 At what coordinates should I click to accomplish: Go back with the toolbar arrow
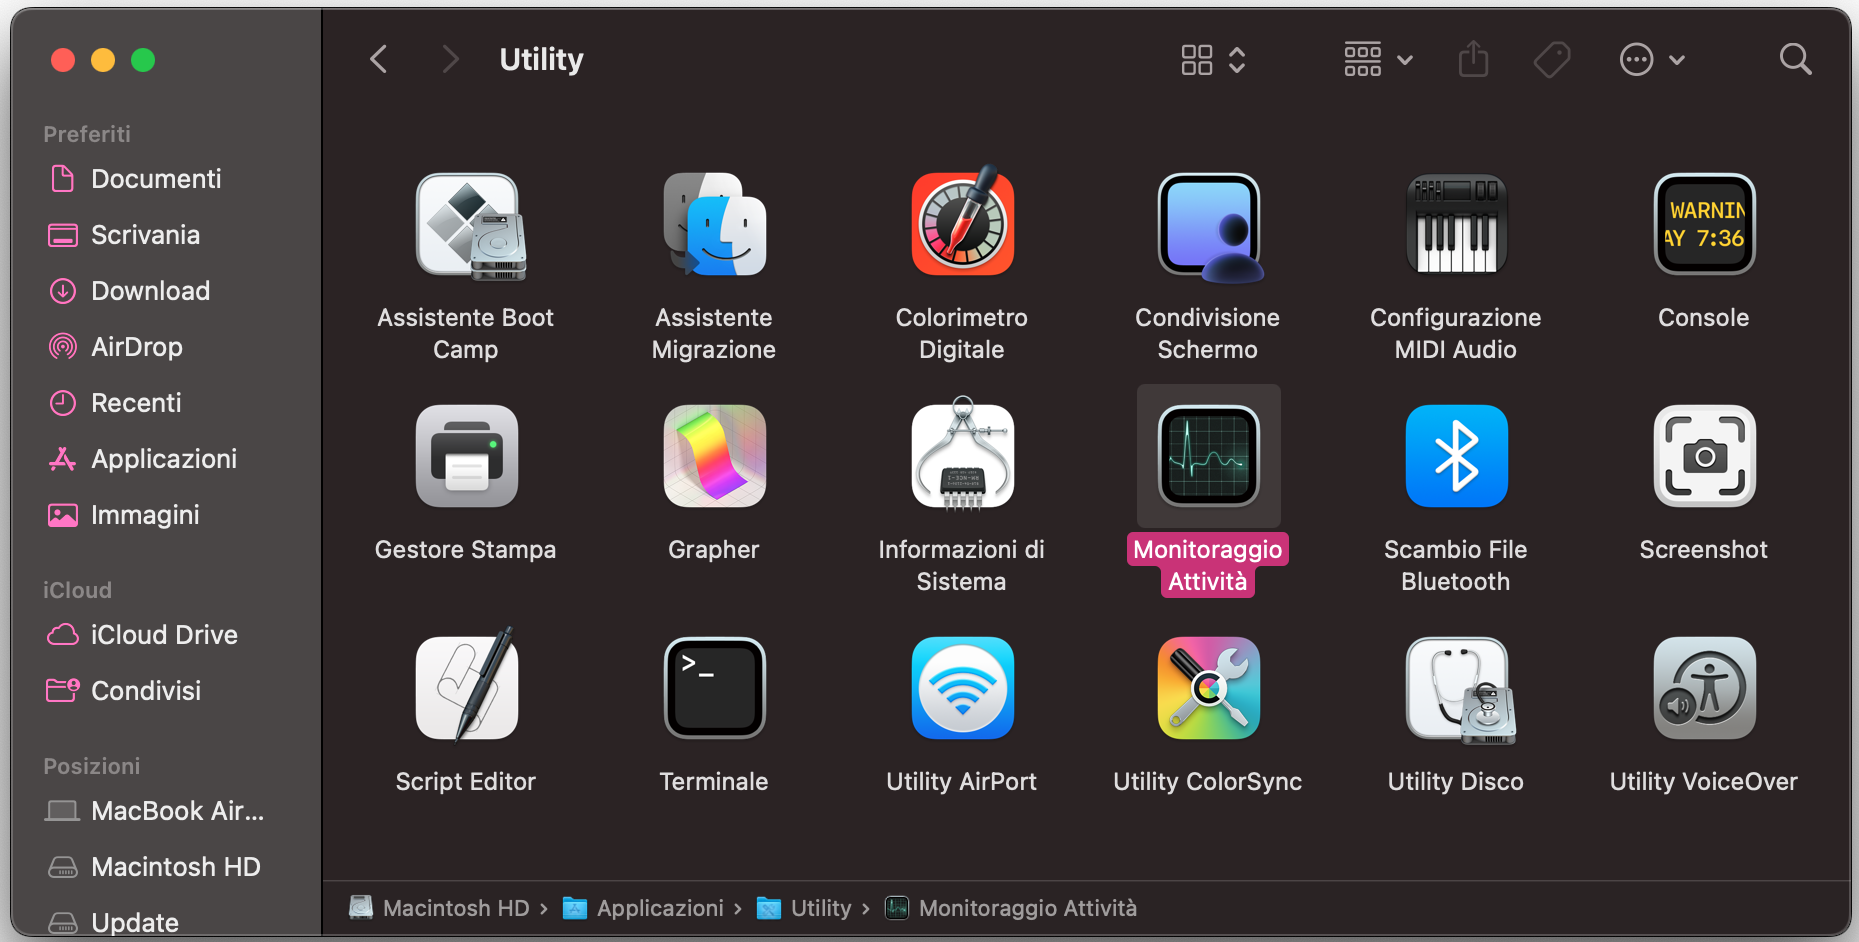[378, 59]
